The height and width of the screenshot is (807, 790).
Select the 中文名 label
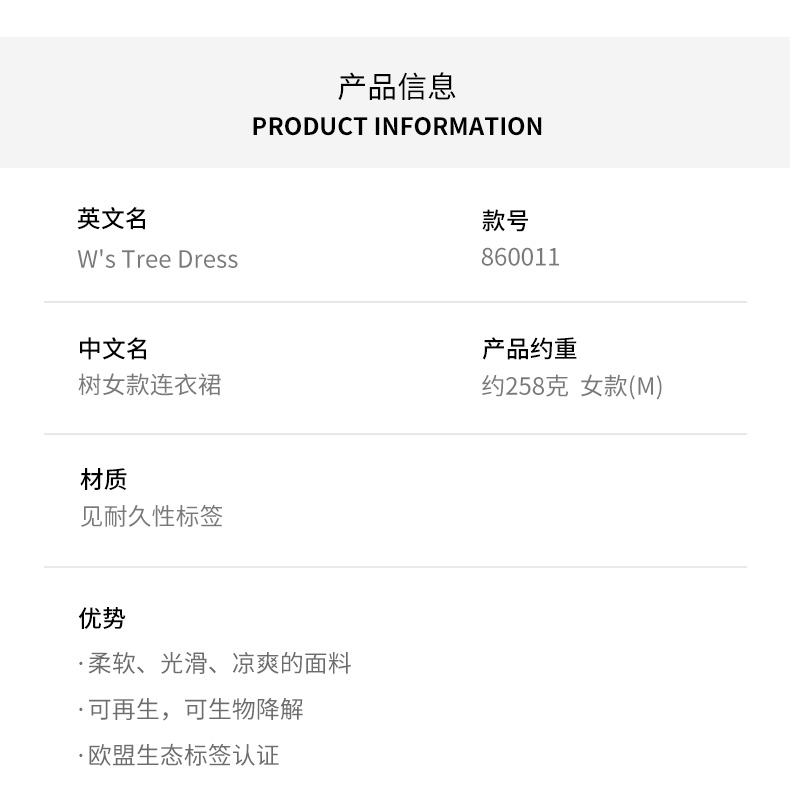(113, 348)
